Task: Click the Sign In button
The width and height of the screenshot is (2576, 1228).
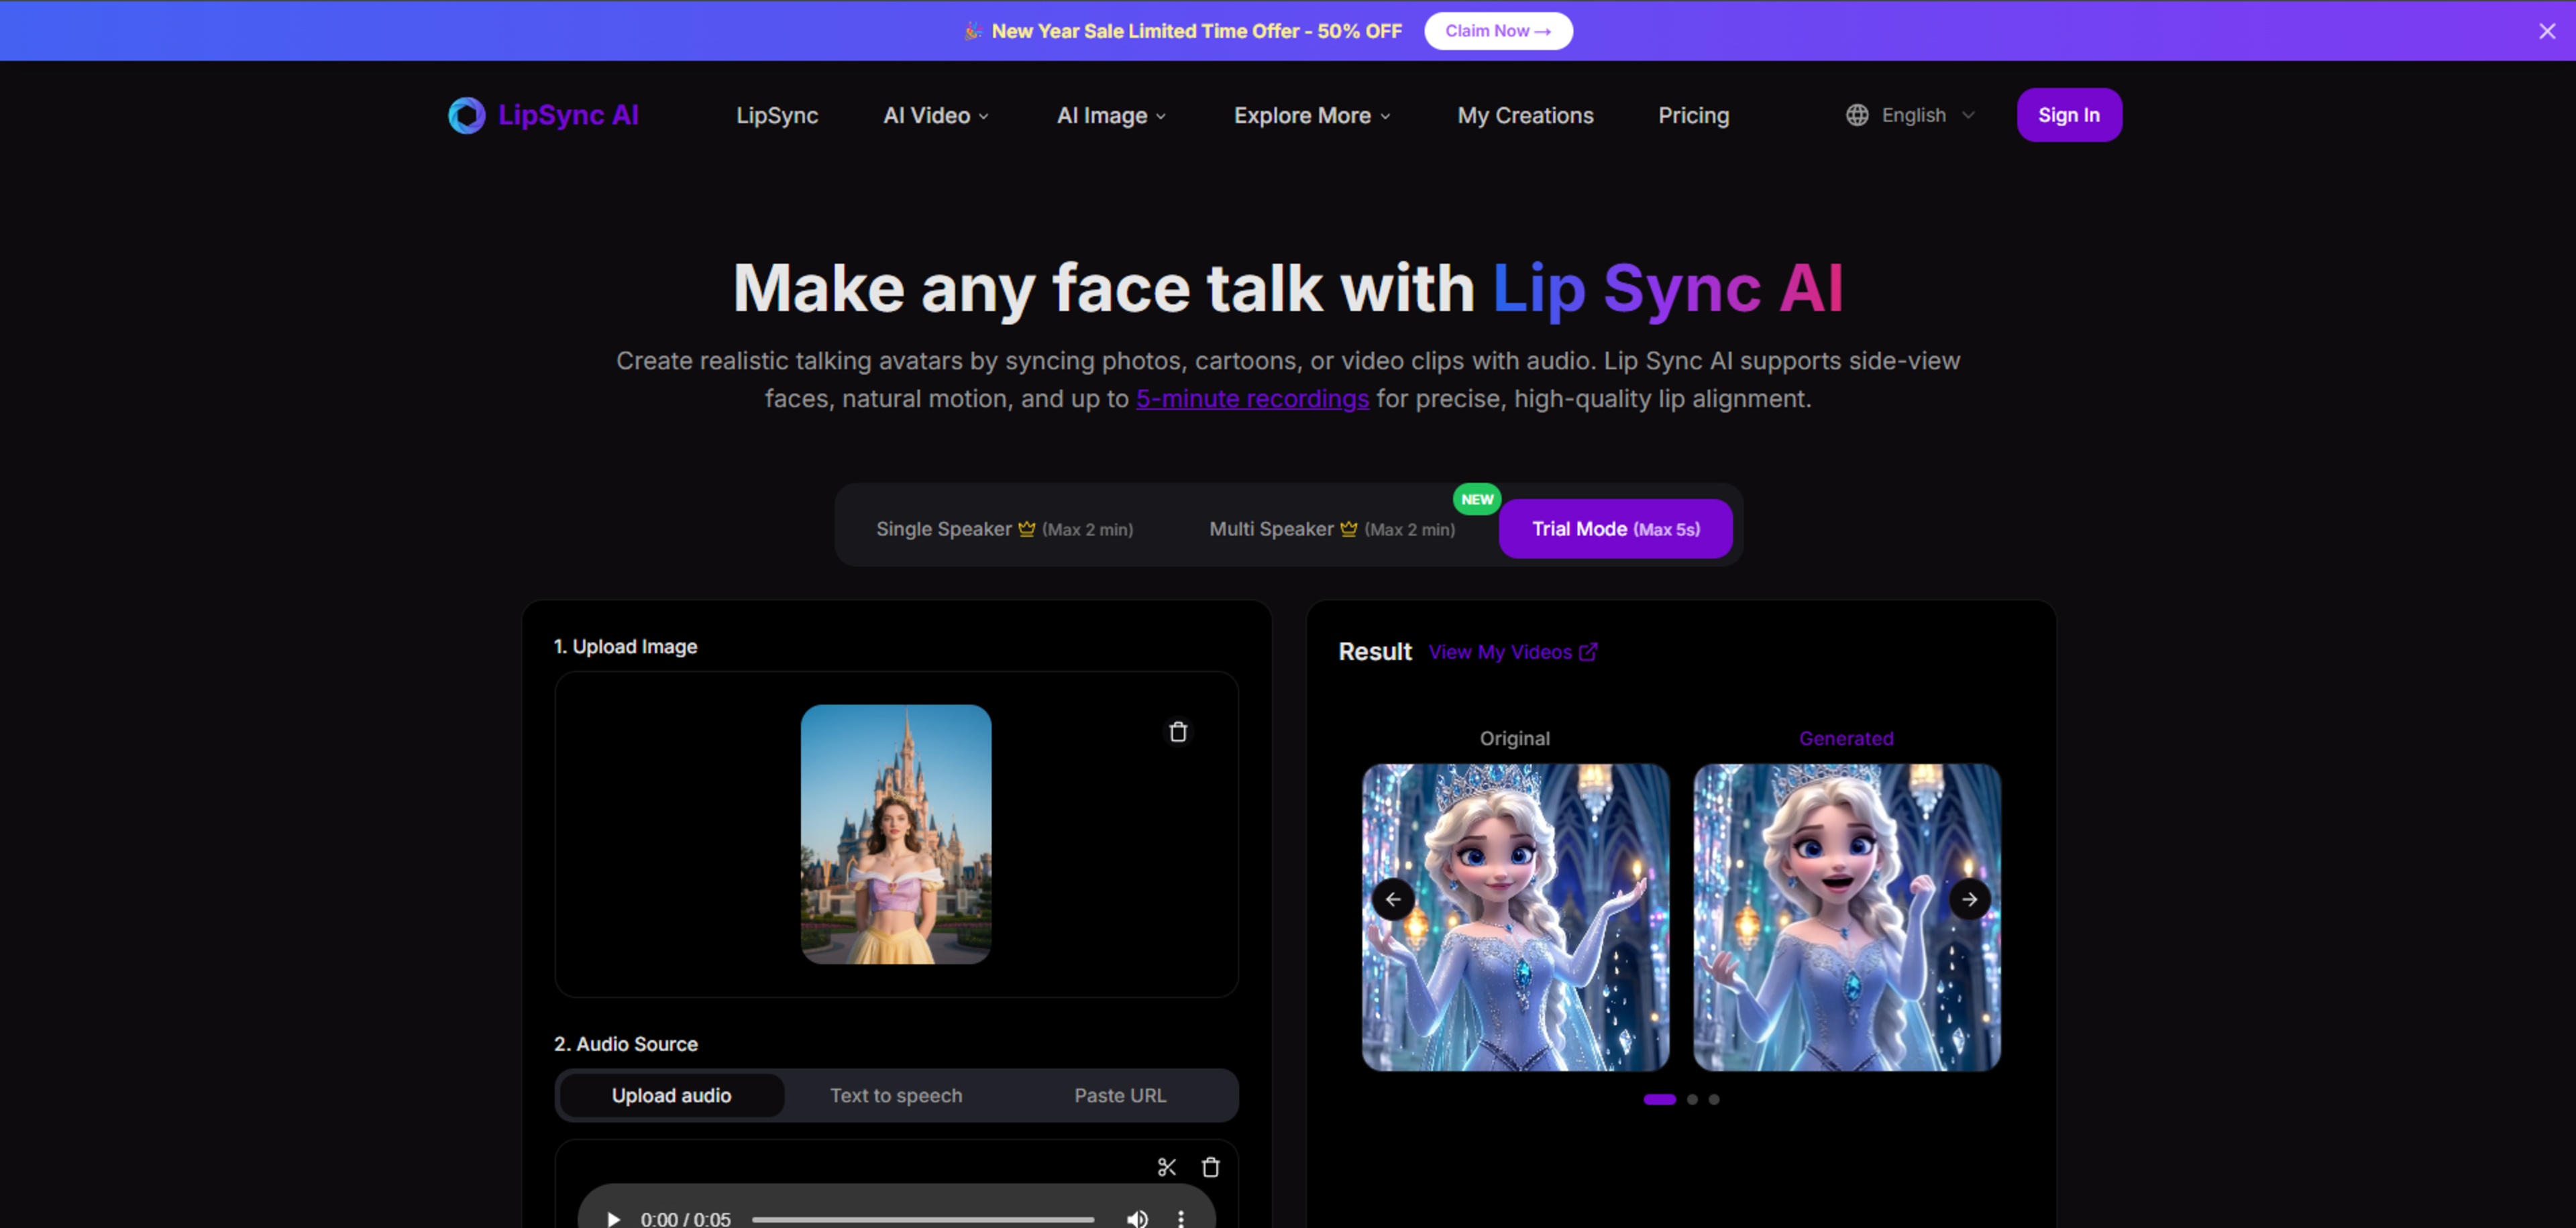Action: [2069, 115]
